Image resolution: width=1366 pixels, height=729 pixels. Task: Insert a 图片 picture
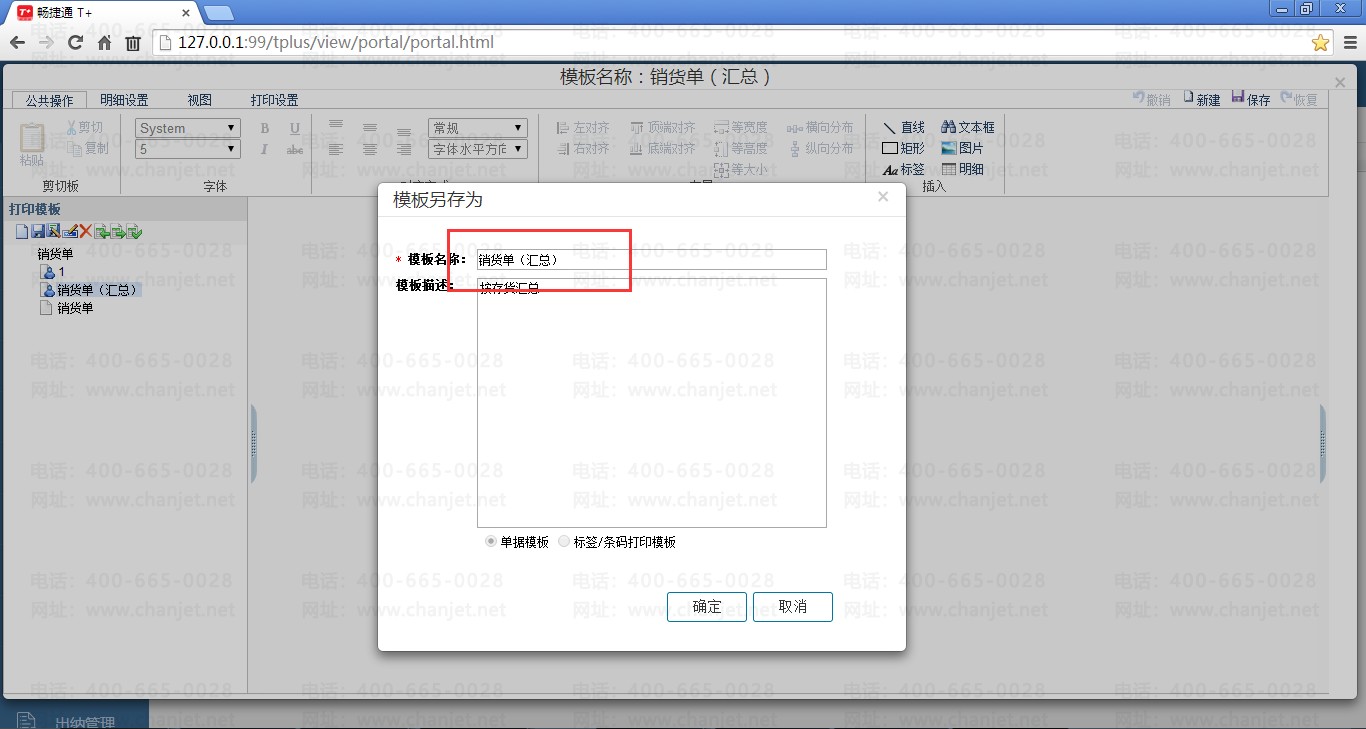point(963,148)
